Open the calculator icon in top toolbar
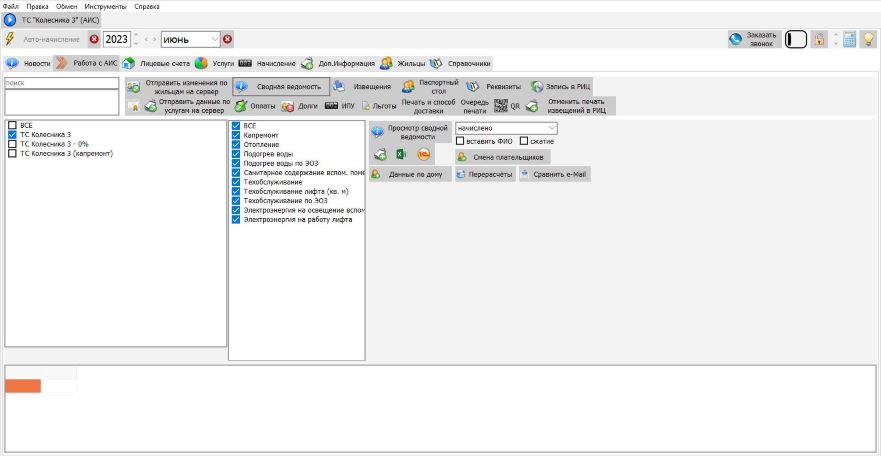 tap(849, 39)
